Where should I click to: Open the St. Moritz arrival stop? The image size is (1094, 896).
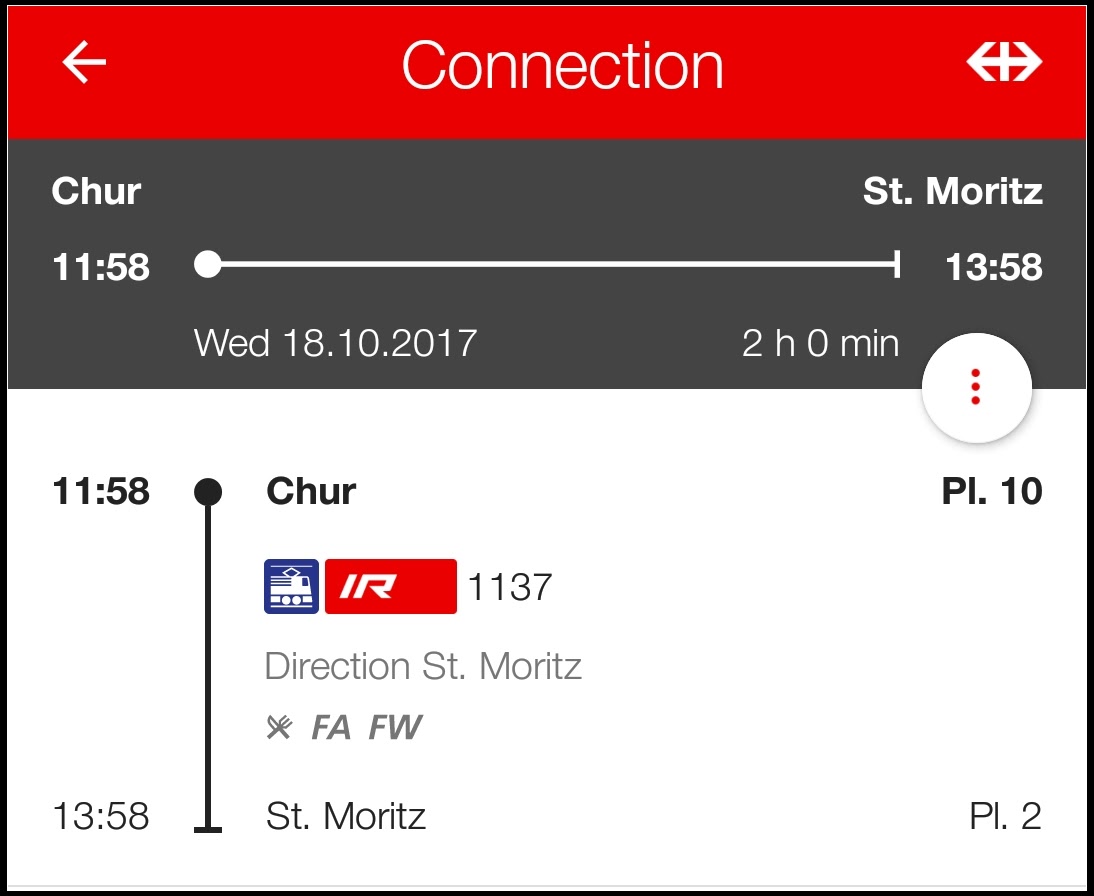point(346,817)
